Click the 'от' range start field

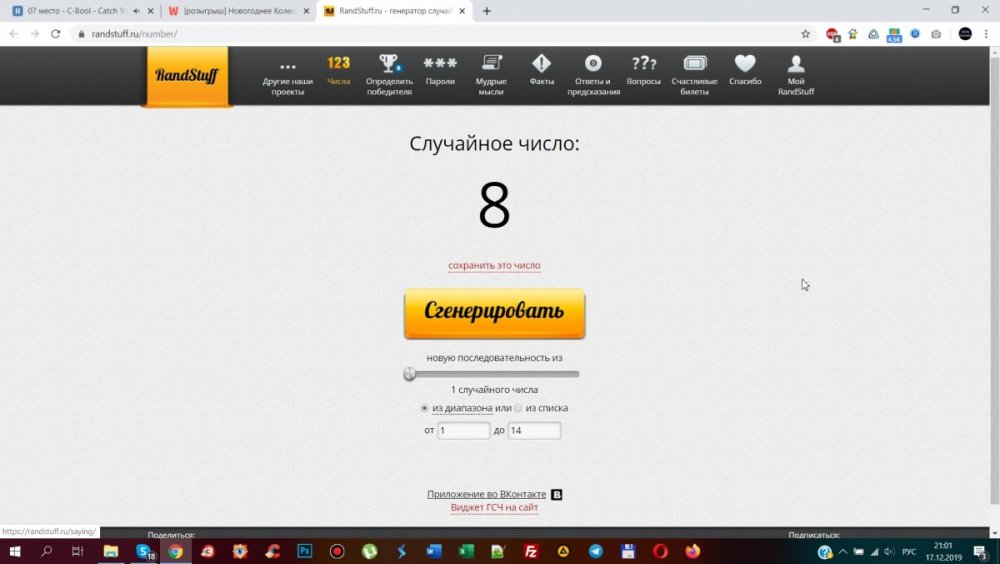pos(464,431)
